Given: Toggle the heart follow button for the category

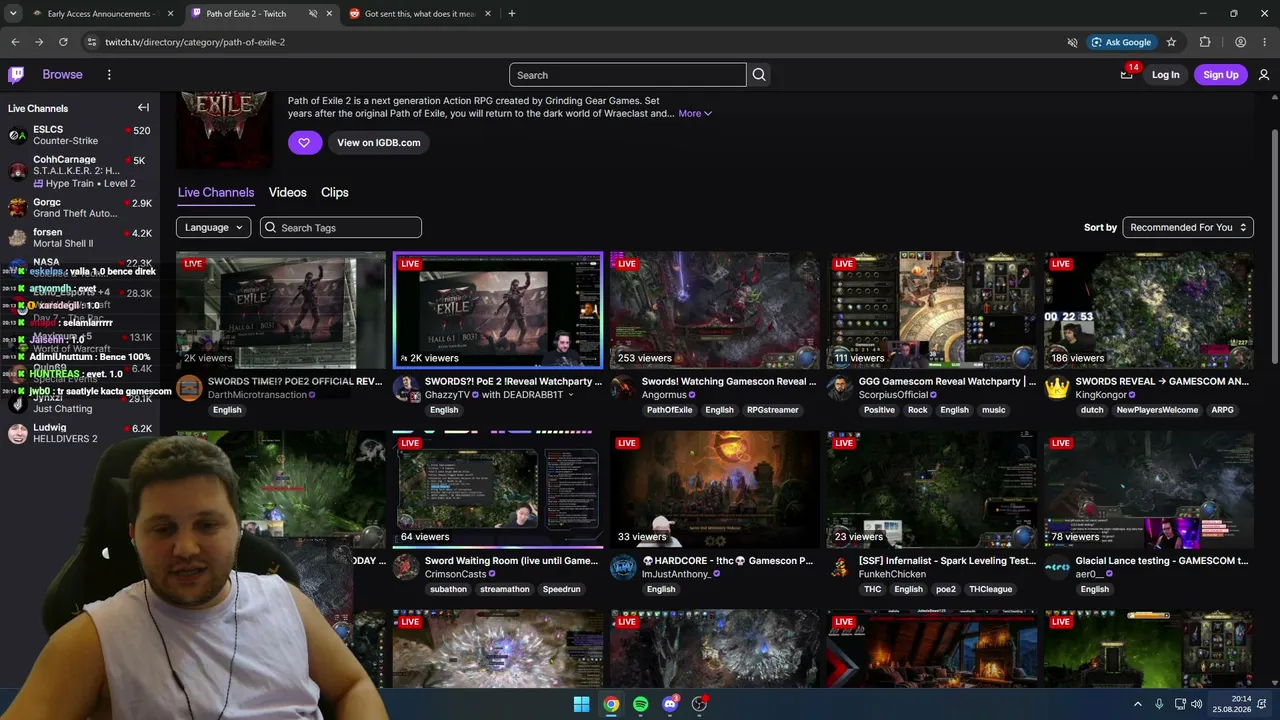Looking at the screenshot, I should 304,143.
